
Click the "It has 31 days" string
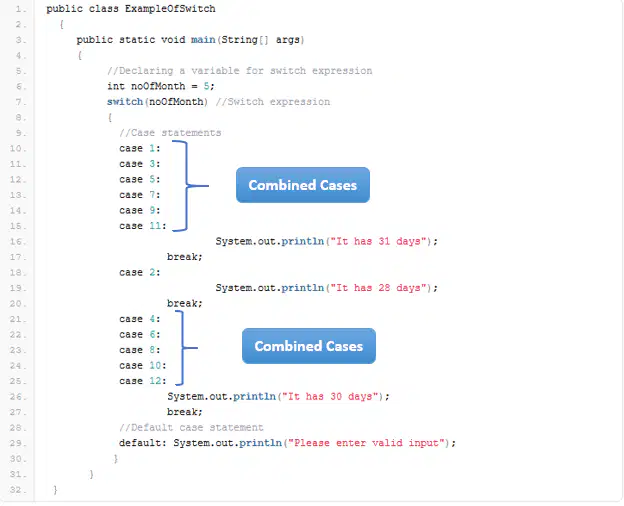378,242
